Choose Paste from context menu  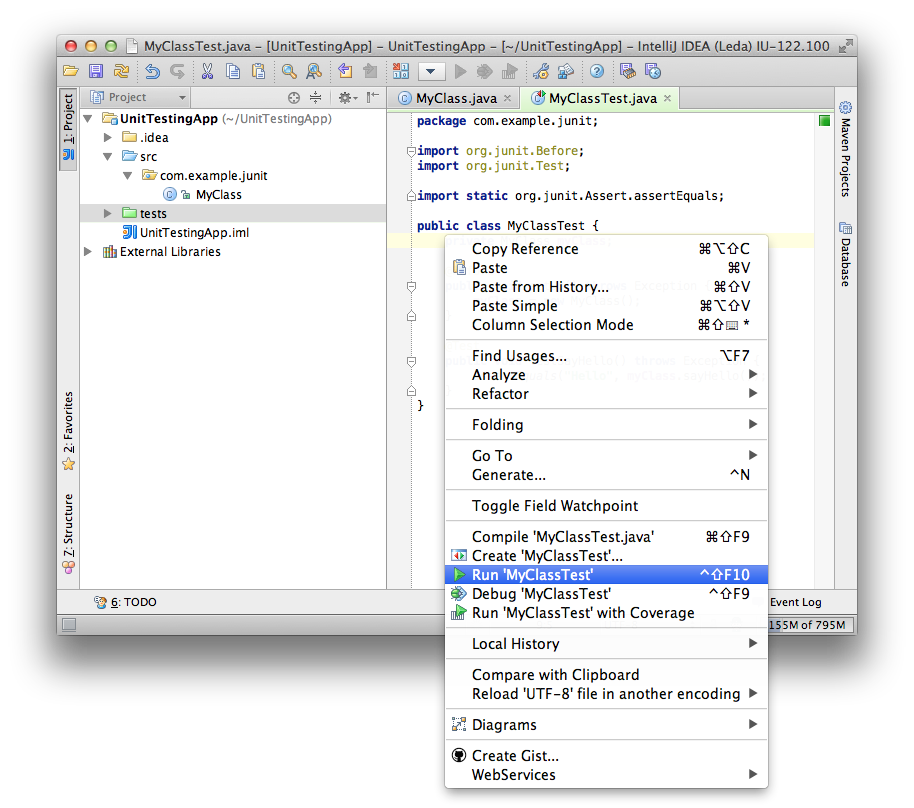point(606,268)
